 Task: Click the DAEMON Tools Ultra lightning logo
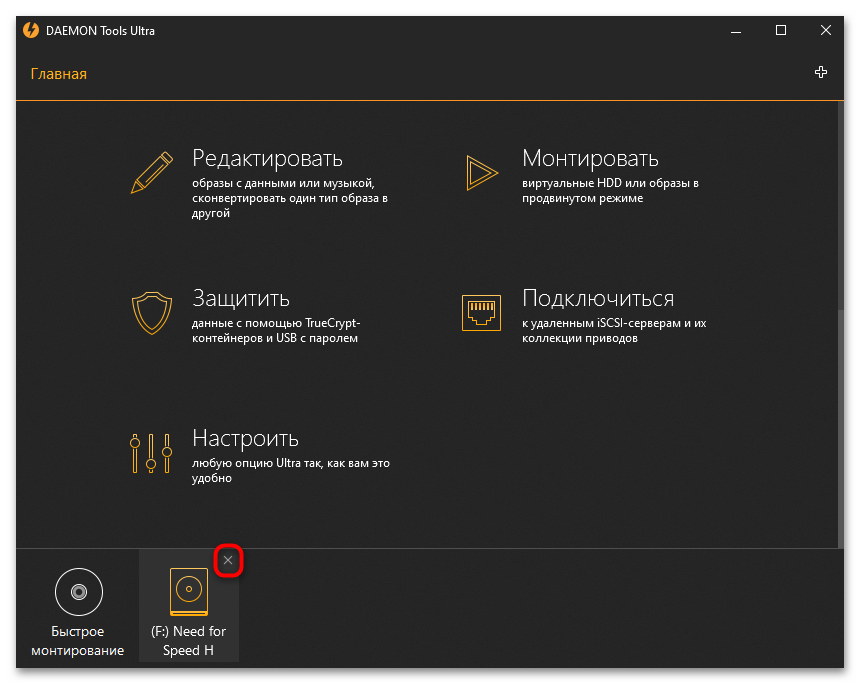click(31, 30)
